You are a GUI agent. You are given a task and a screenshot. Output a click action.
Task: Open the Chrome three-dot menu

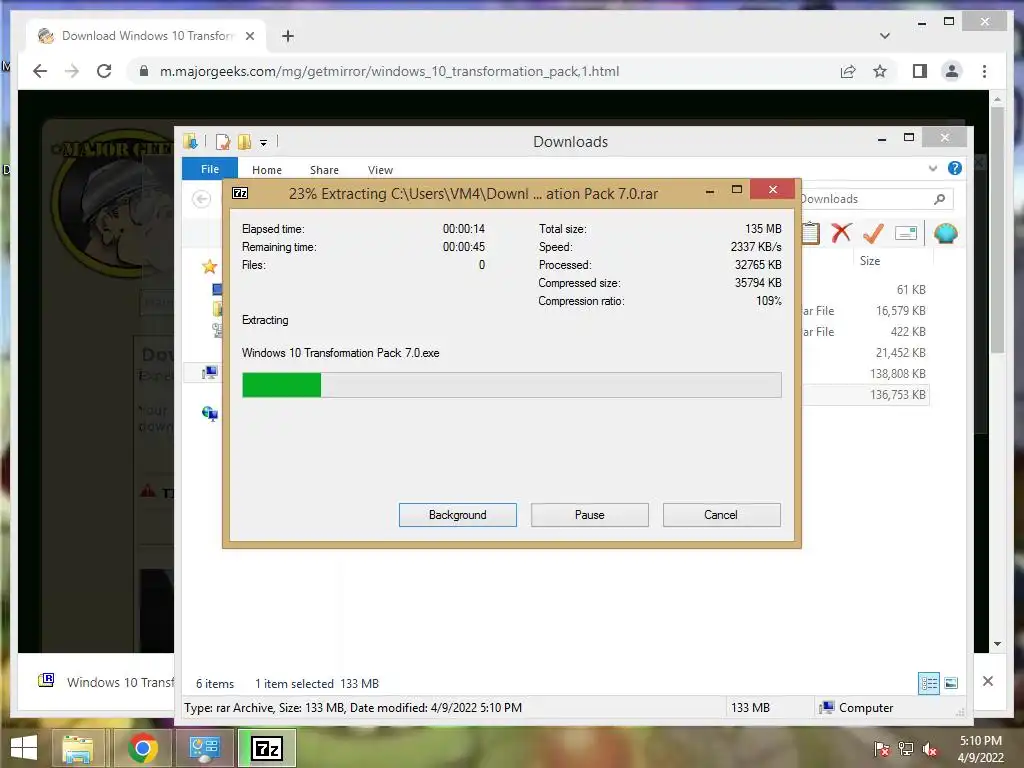pos(984,71)
